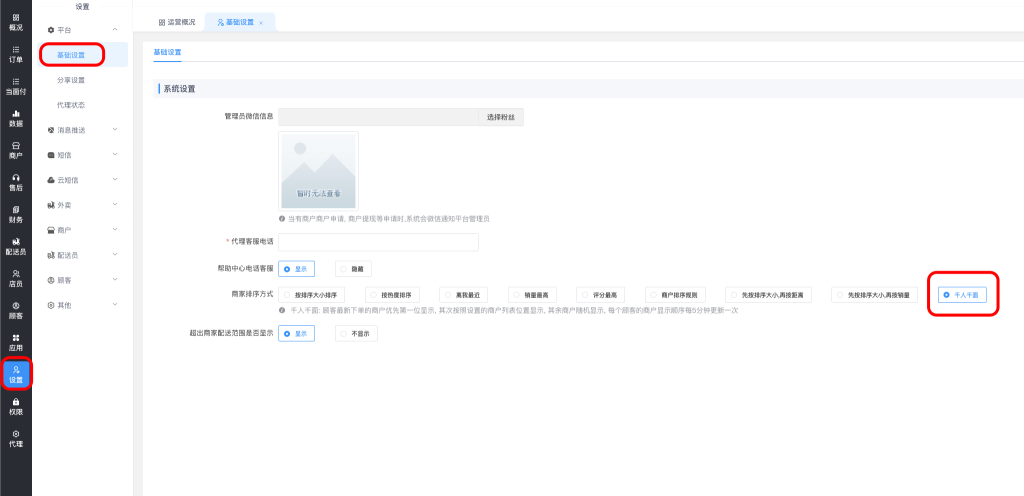Expand the 外卖 submenu

tap(84, 205)
